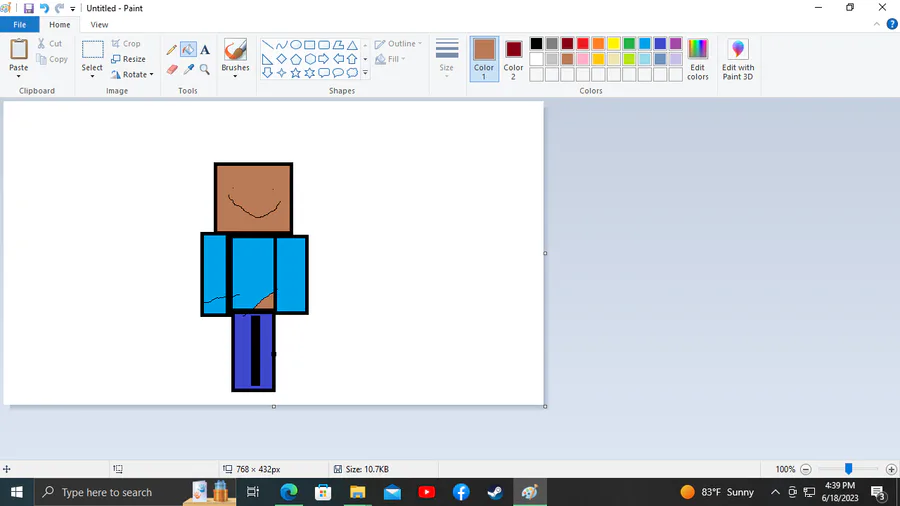Switch to the View tab
900x506 pixels.
[99, 25]
